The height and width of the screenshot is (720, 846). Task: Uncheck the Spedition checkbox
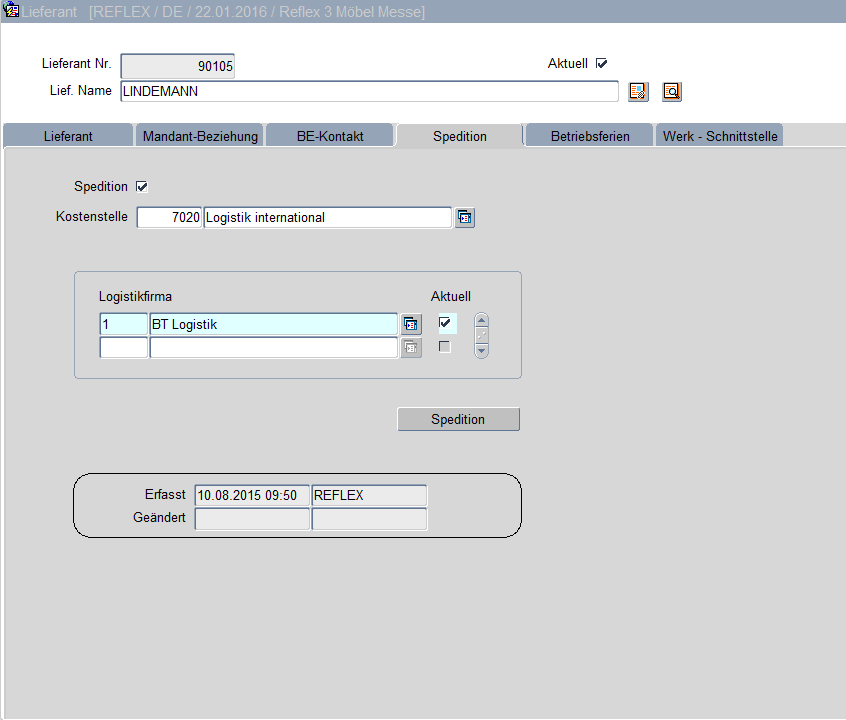(x=141, y=187)
